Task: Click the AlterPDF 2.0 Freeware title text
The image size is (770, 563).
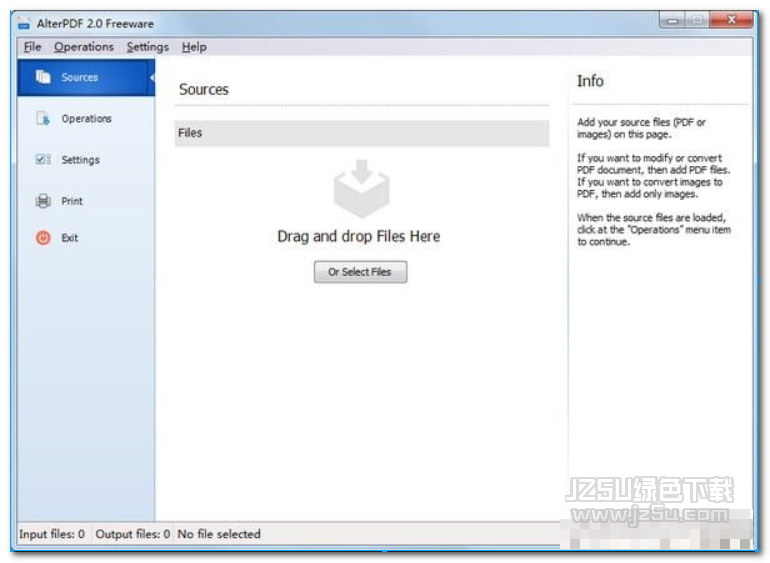Action: (x=95, y=24)
